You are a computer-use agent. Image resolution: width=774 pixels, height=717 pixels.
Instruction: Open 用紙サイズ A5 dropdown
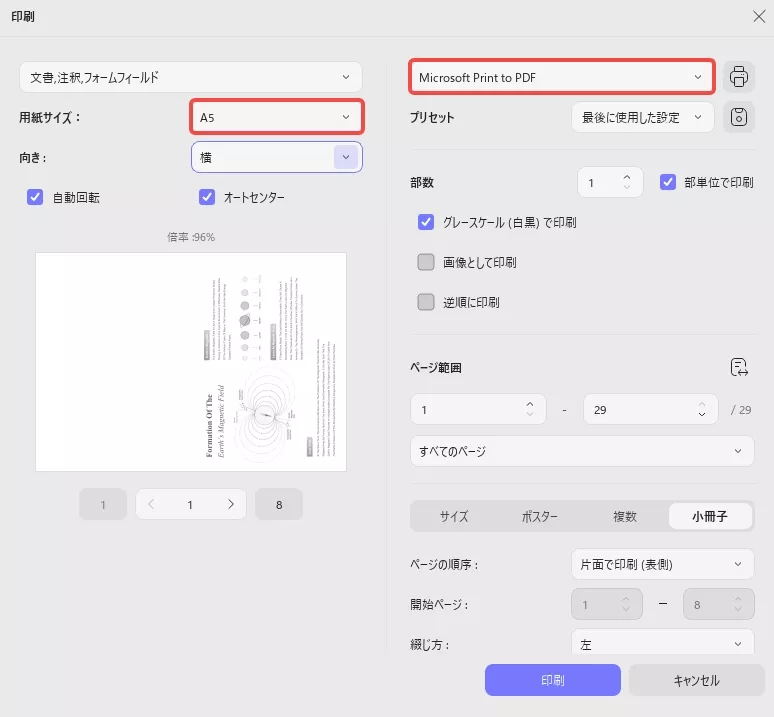(x=276, y=117)
